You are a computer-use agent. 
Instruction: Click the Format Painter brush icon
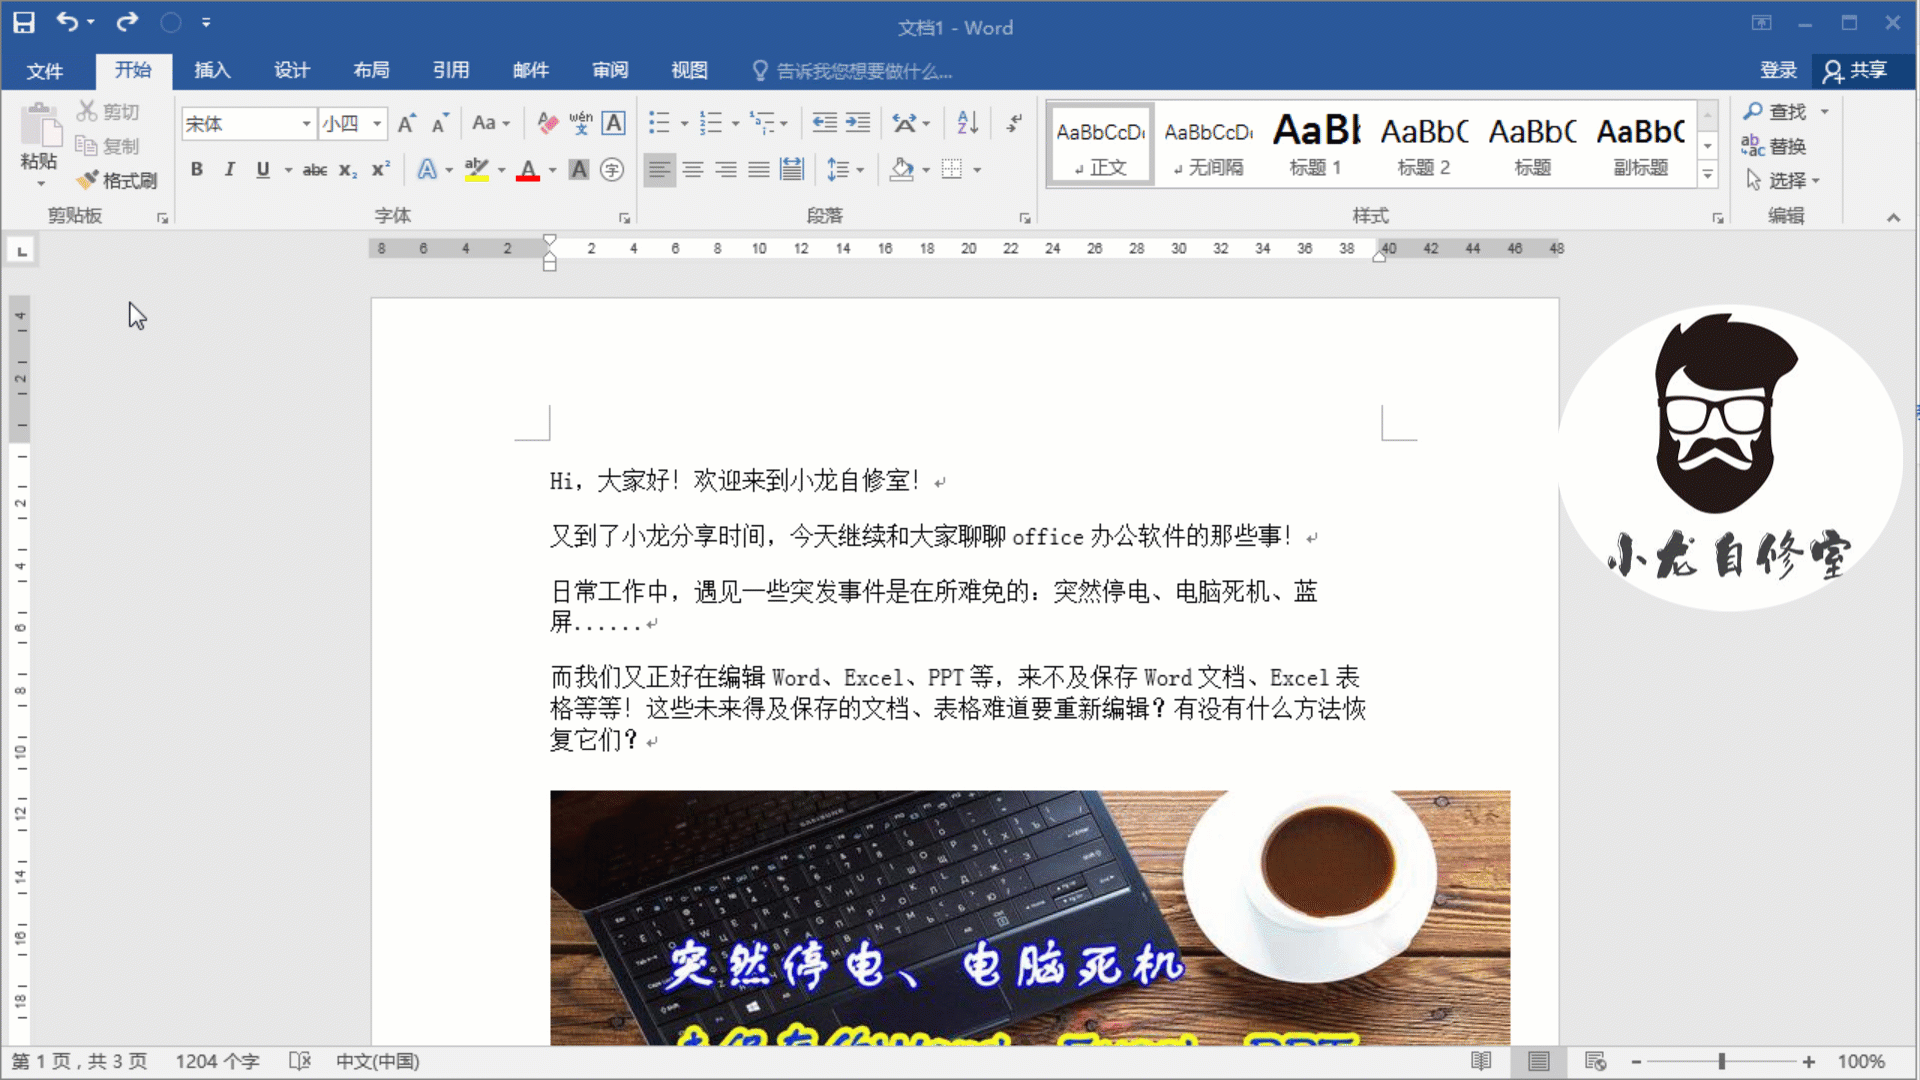pyautogui.click(x=89, y=180)
